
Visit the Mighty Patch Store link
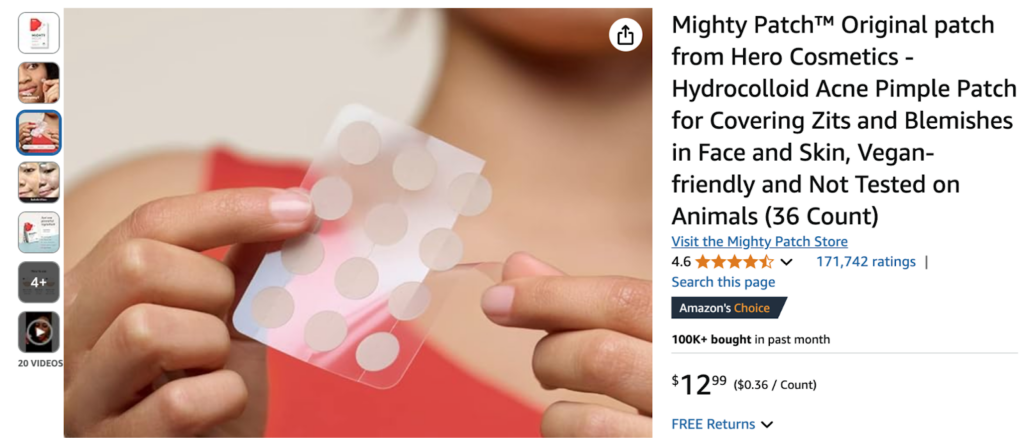coord(760,242)
